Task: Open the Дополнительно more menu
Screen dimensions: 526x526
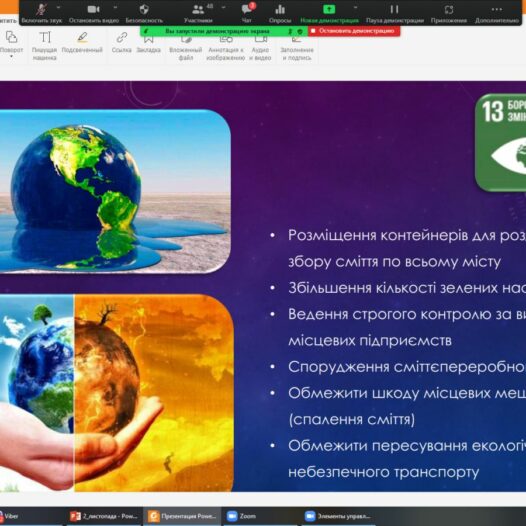Action: click(x=497, y=13)
